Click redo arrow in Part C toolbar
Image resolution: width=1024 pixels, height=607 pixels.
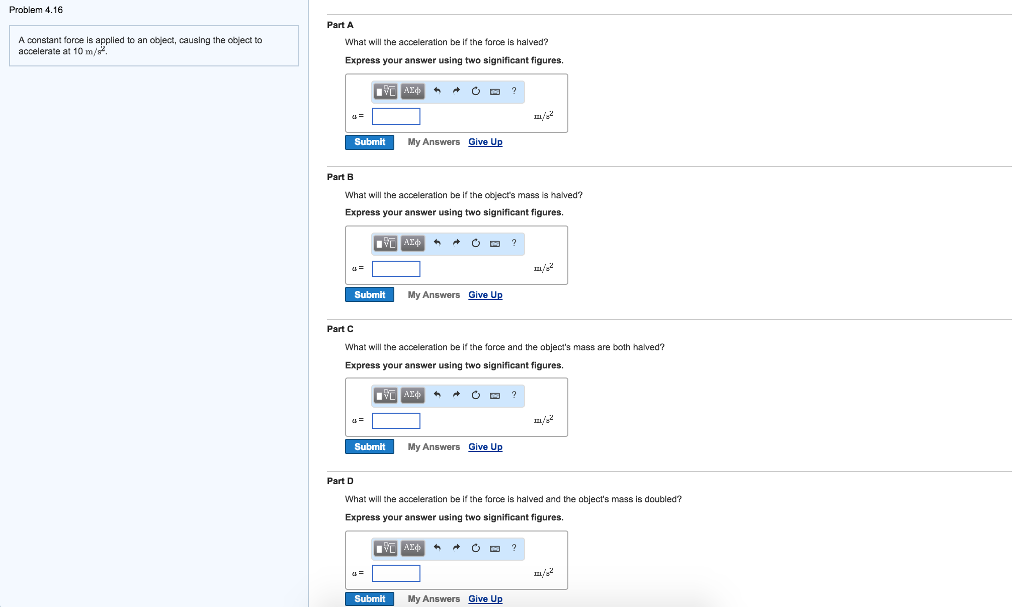[x=456, y=395]
